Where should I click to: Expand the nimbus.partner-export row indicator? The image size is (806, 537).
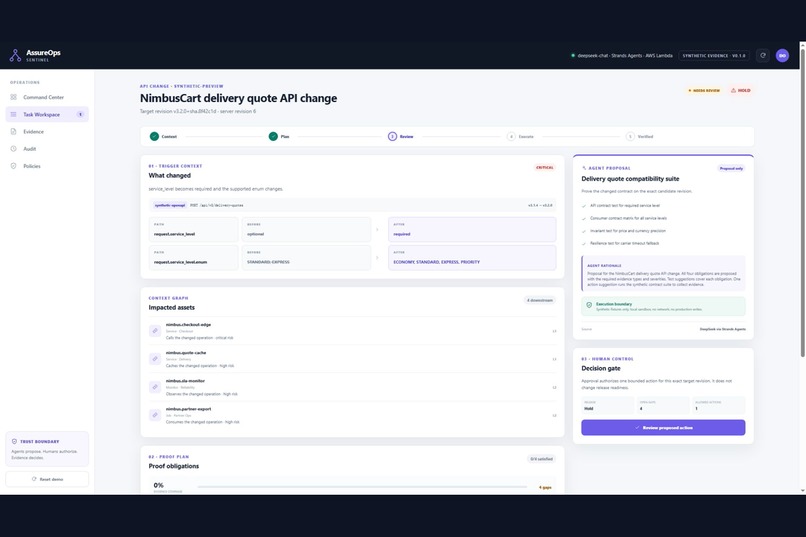pos(554,415)
